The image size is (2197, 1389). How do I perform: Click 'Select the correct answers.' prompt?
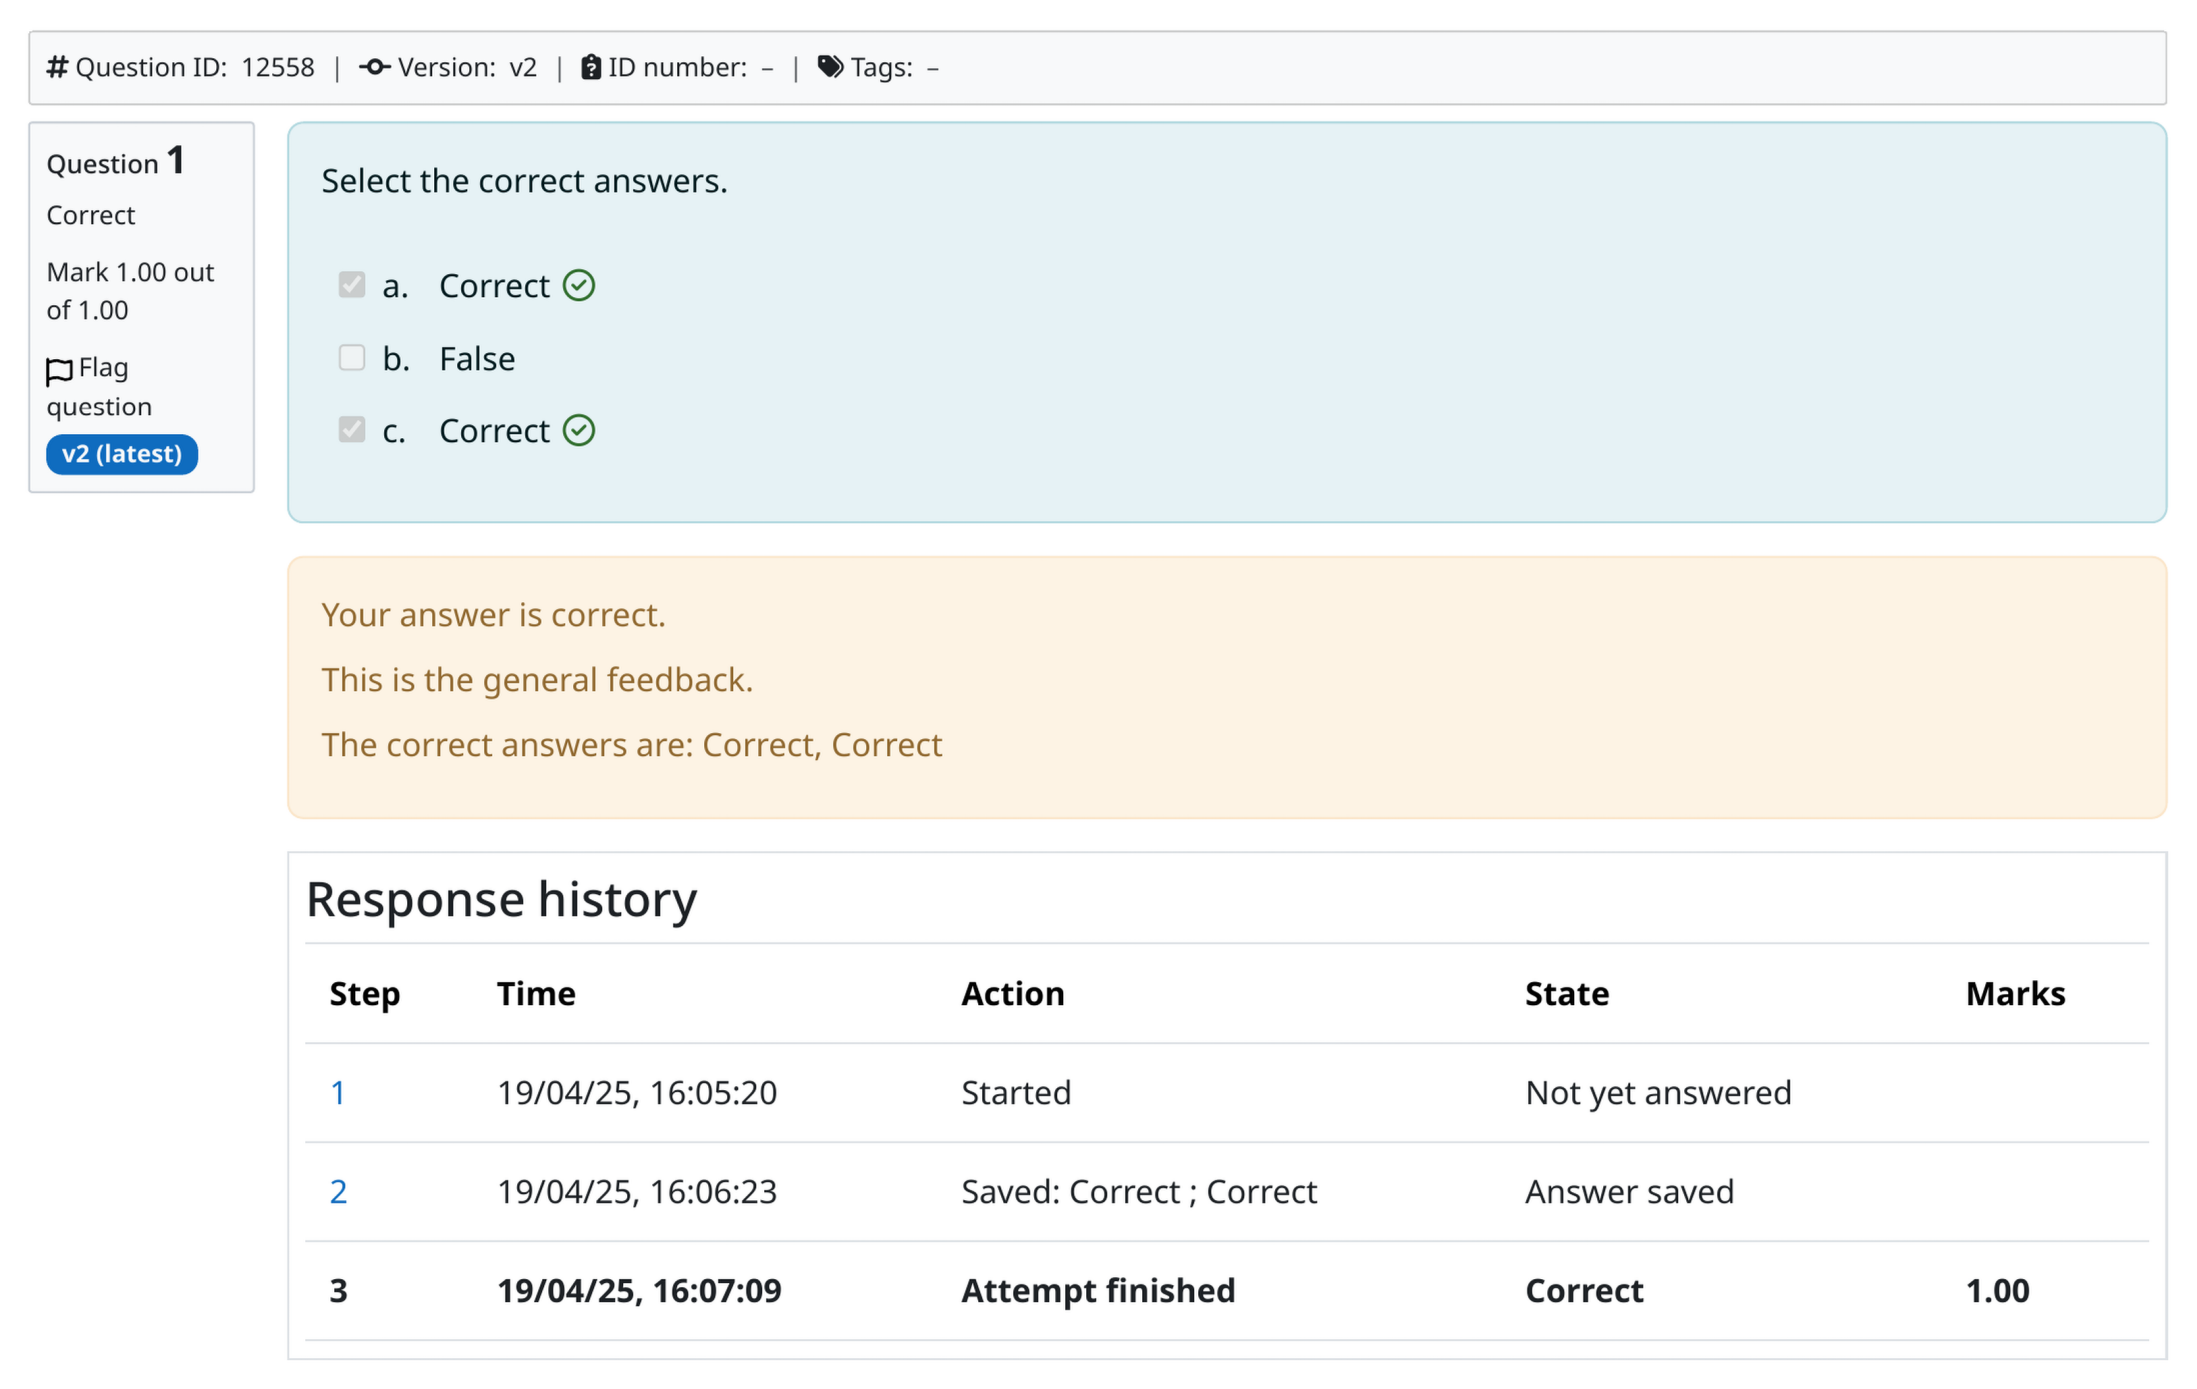click(x=524, y=181)
